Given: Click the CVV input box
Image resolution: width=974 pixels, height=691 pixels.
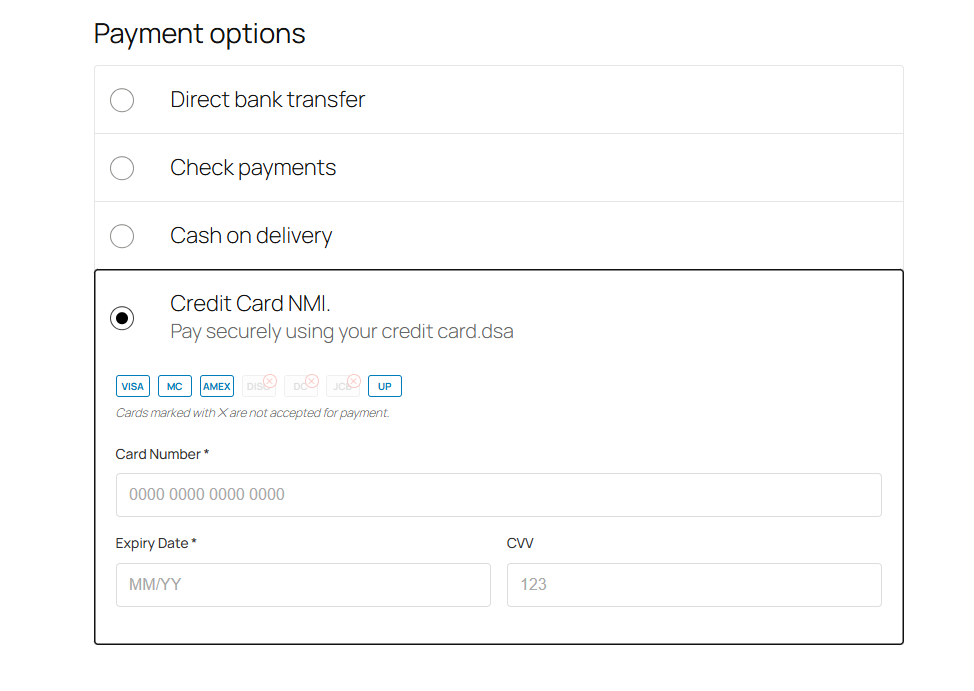Looking at the screenshot, I should tap(693, 585).
